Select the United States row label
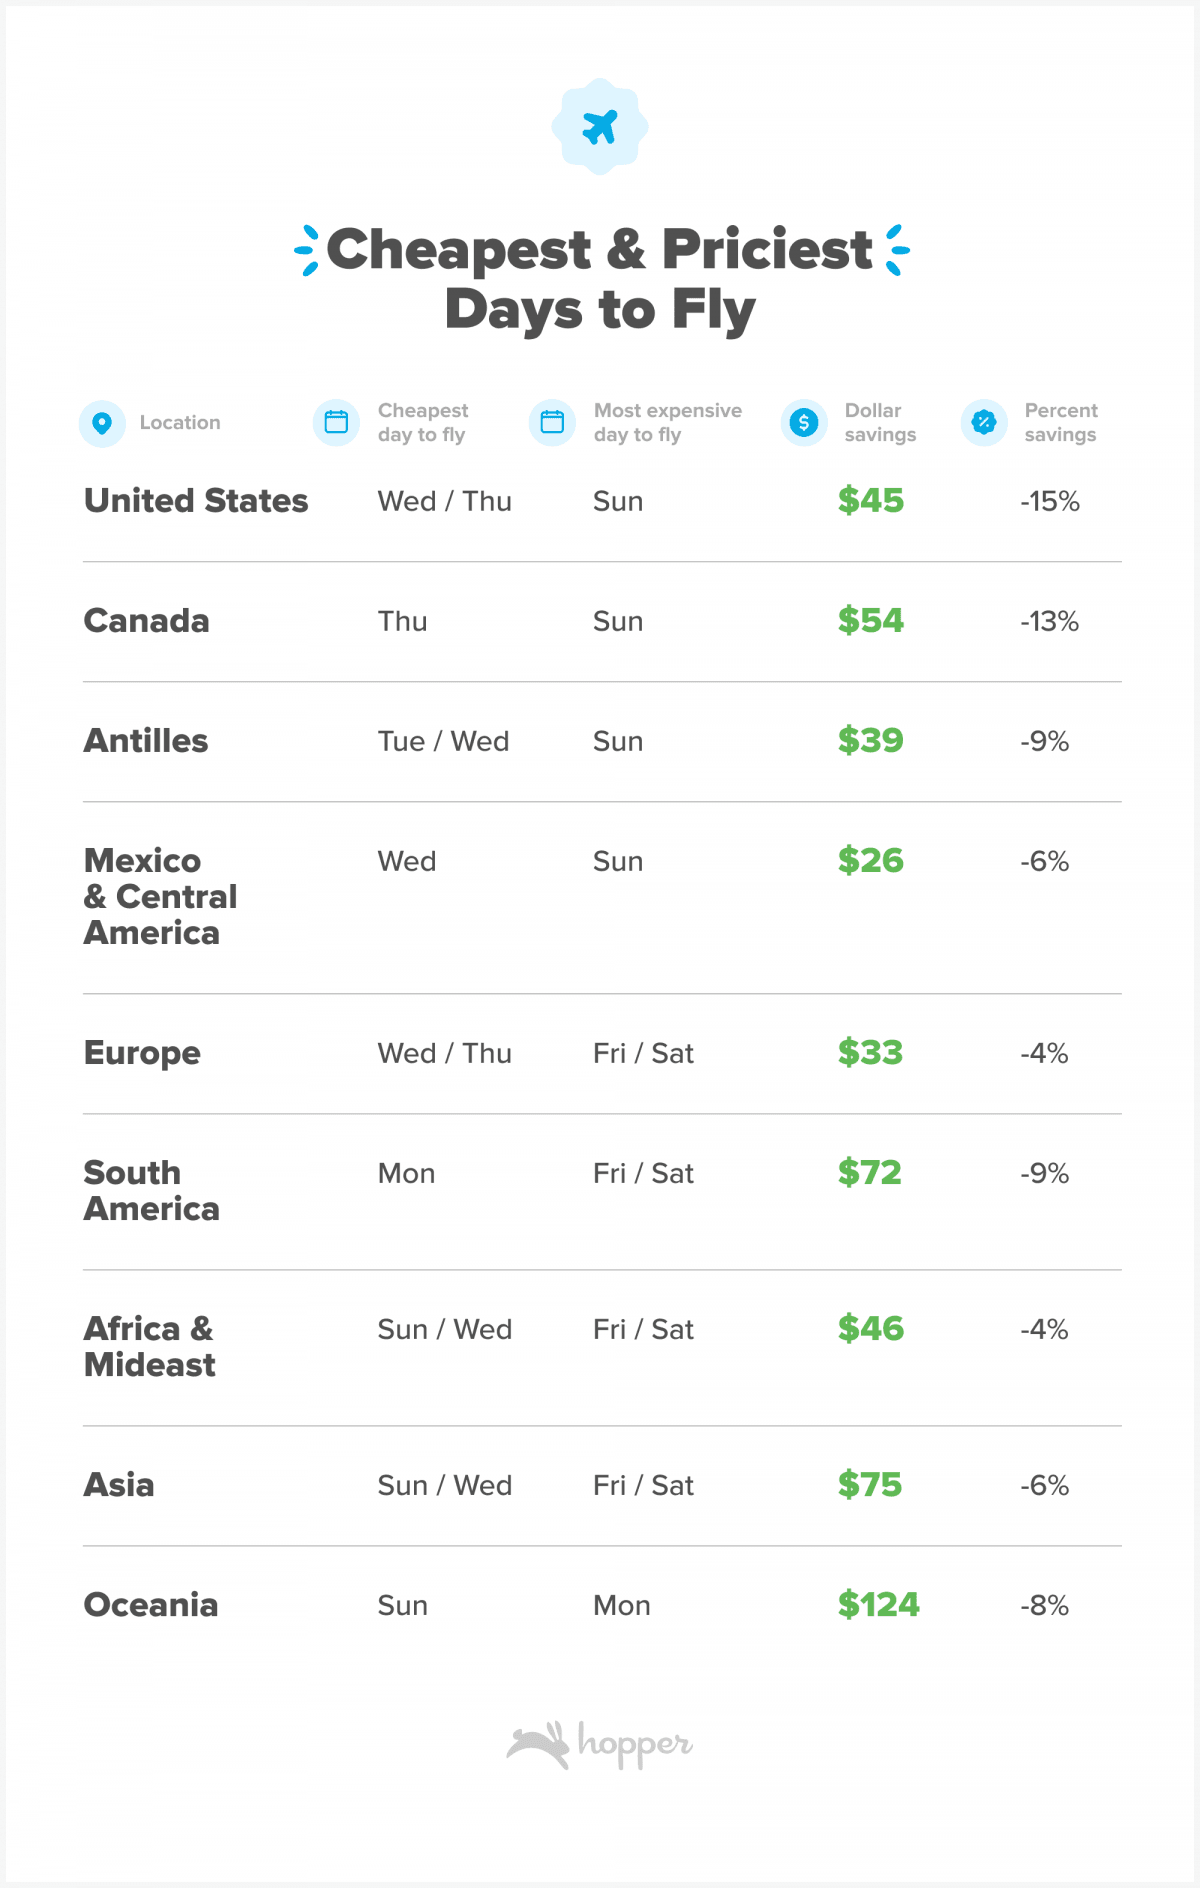The image size is (1200, 1888). (196, 500)
